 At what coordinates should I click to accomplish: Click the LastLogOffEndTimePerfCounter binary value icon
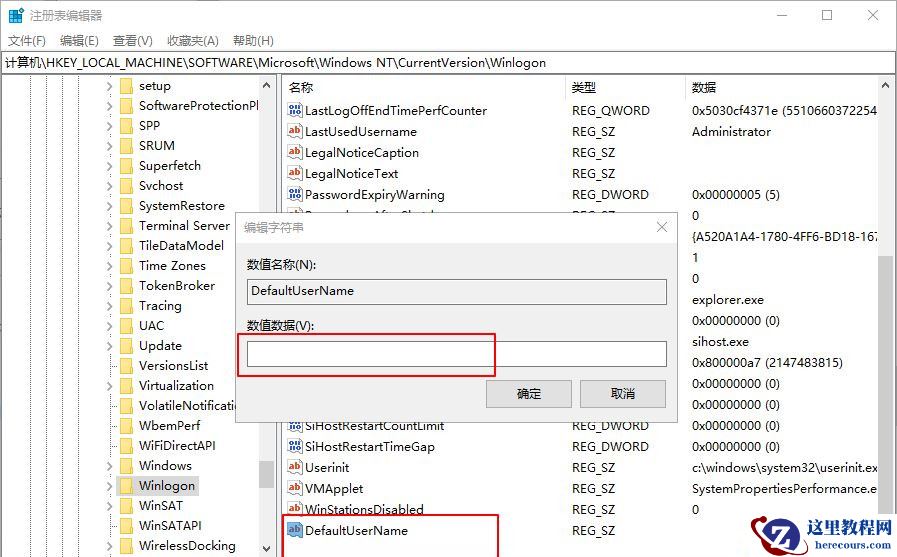click(295, 110)
